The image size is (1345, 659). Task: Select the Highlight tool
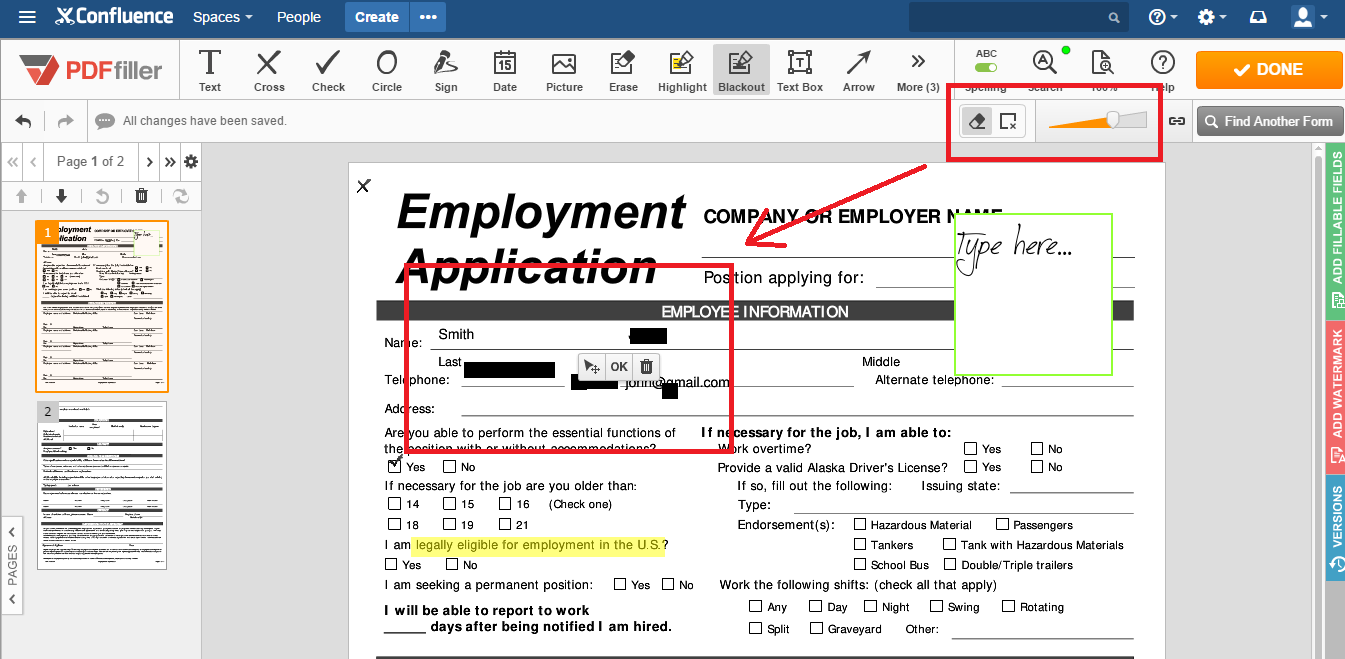point(682,70)
